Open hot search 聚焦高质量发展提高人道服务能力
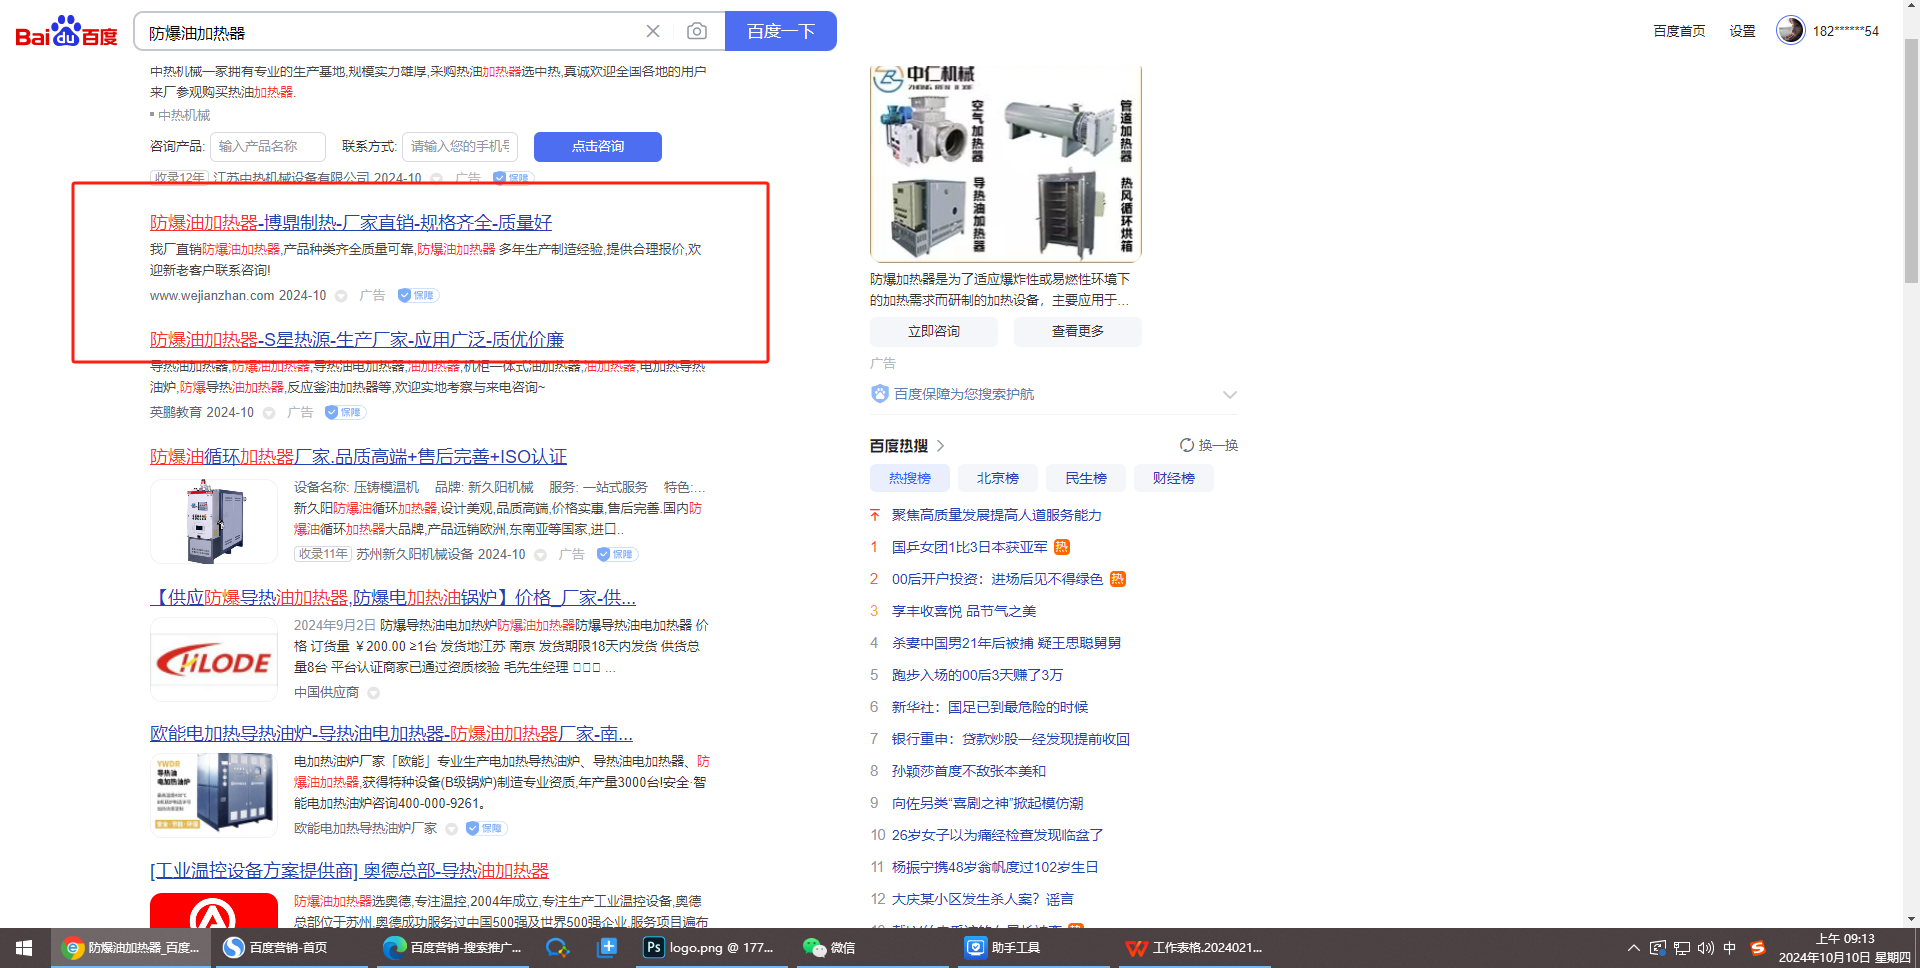This screenshot has width=1920, height=968. coord(997,515)
